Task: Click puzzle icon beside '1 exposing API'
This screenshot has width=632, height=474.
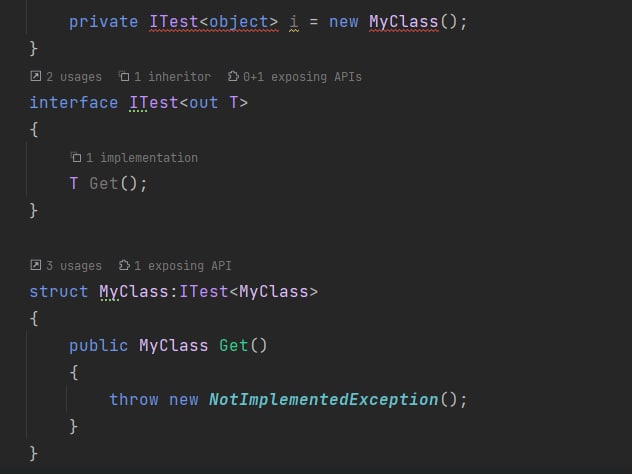Action: tap(124, 265)
